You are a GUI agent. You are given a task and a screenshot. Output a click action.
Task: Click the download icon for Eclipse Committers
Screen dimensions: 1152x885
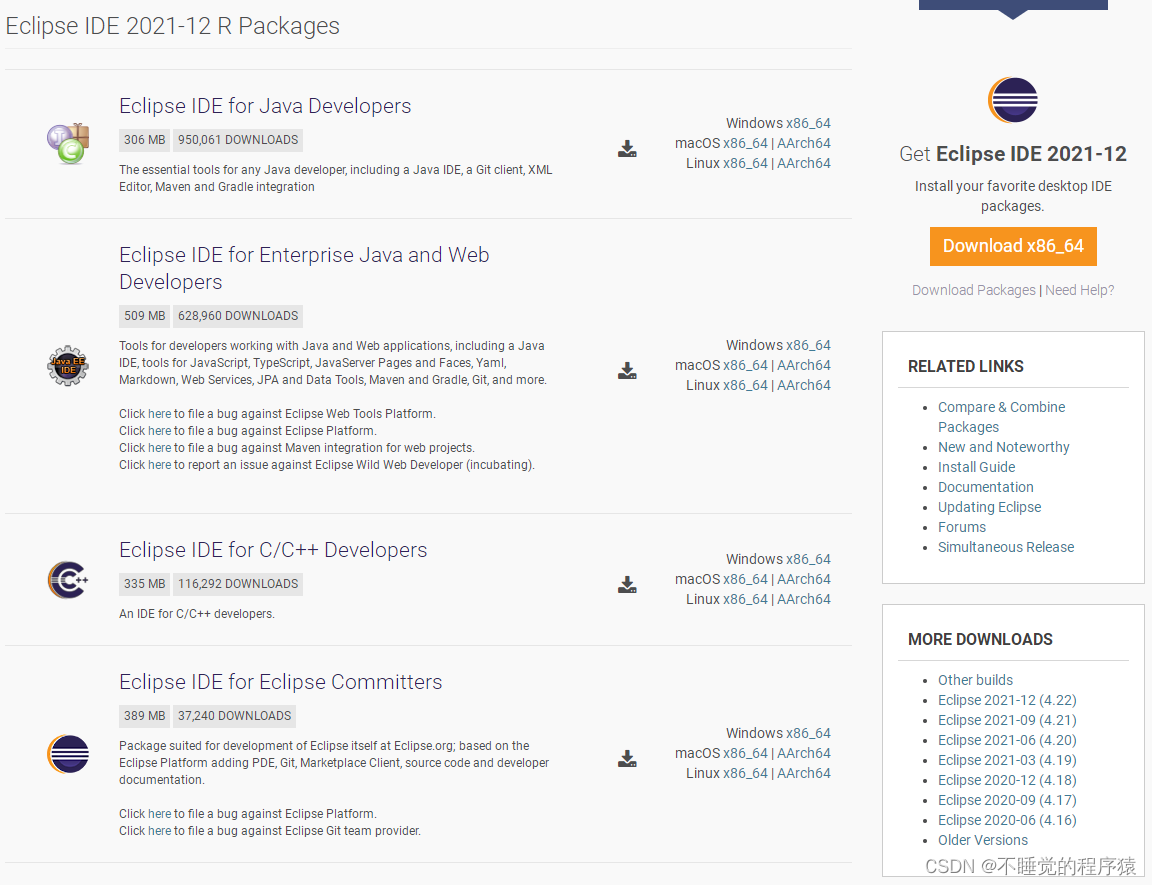pos(627,759)
